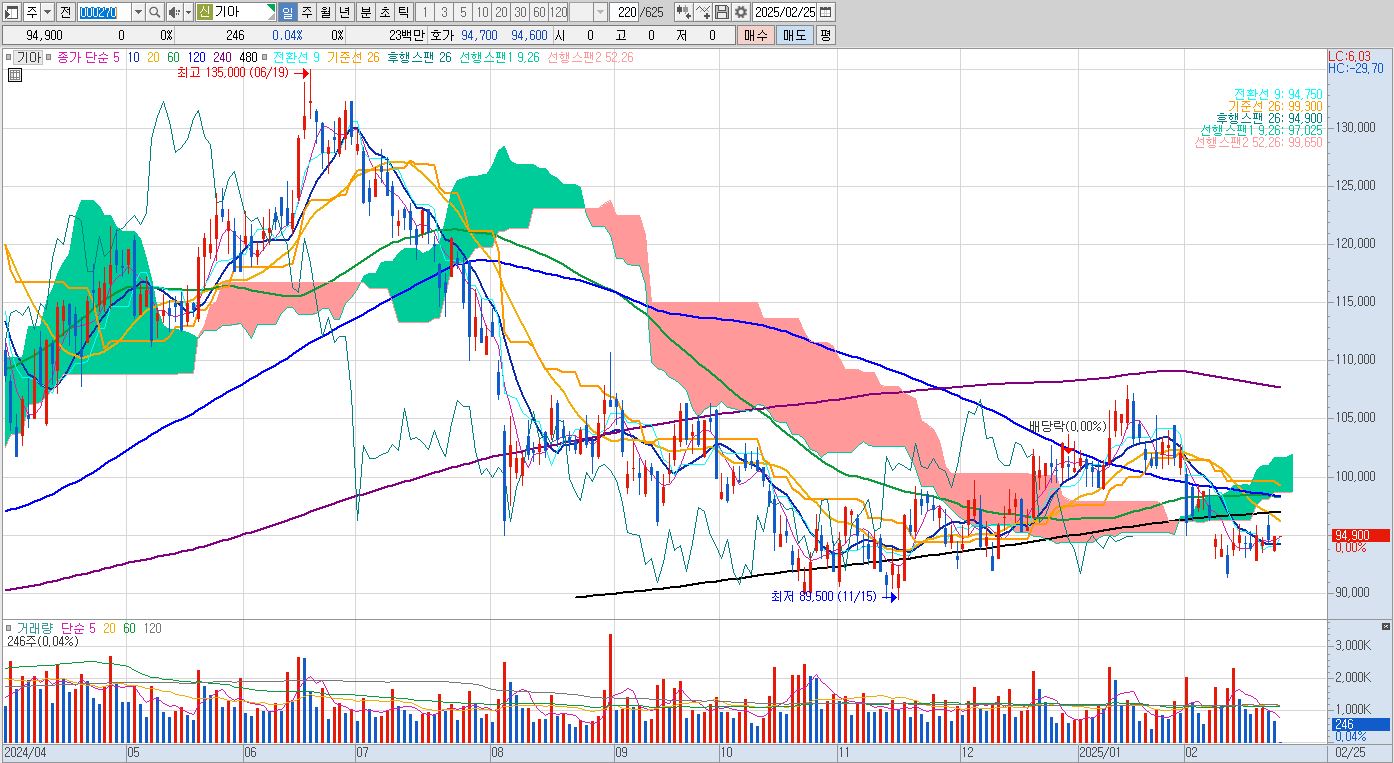This screenshot has height=763, width=1394.
Task: Click the 전 button next to the 주 dropdown
Action: (65, 12)
